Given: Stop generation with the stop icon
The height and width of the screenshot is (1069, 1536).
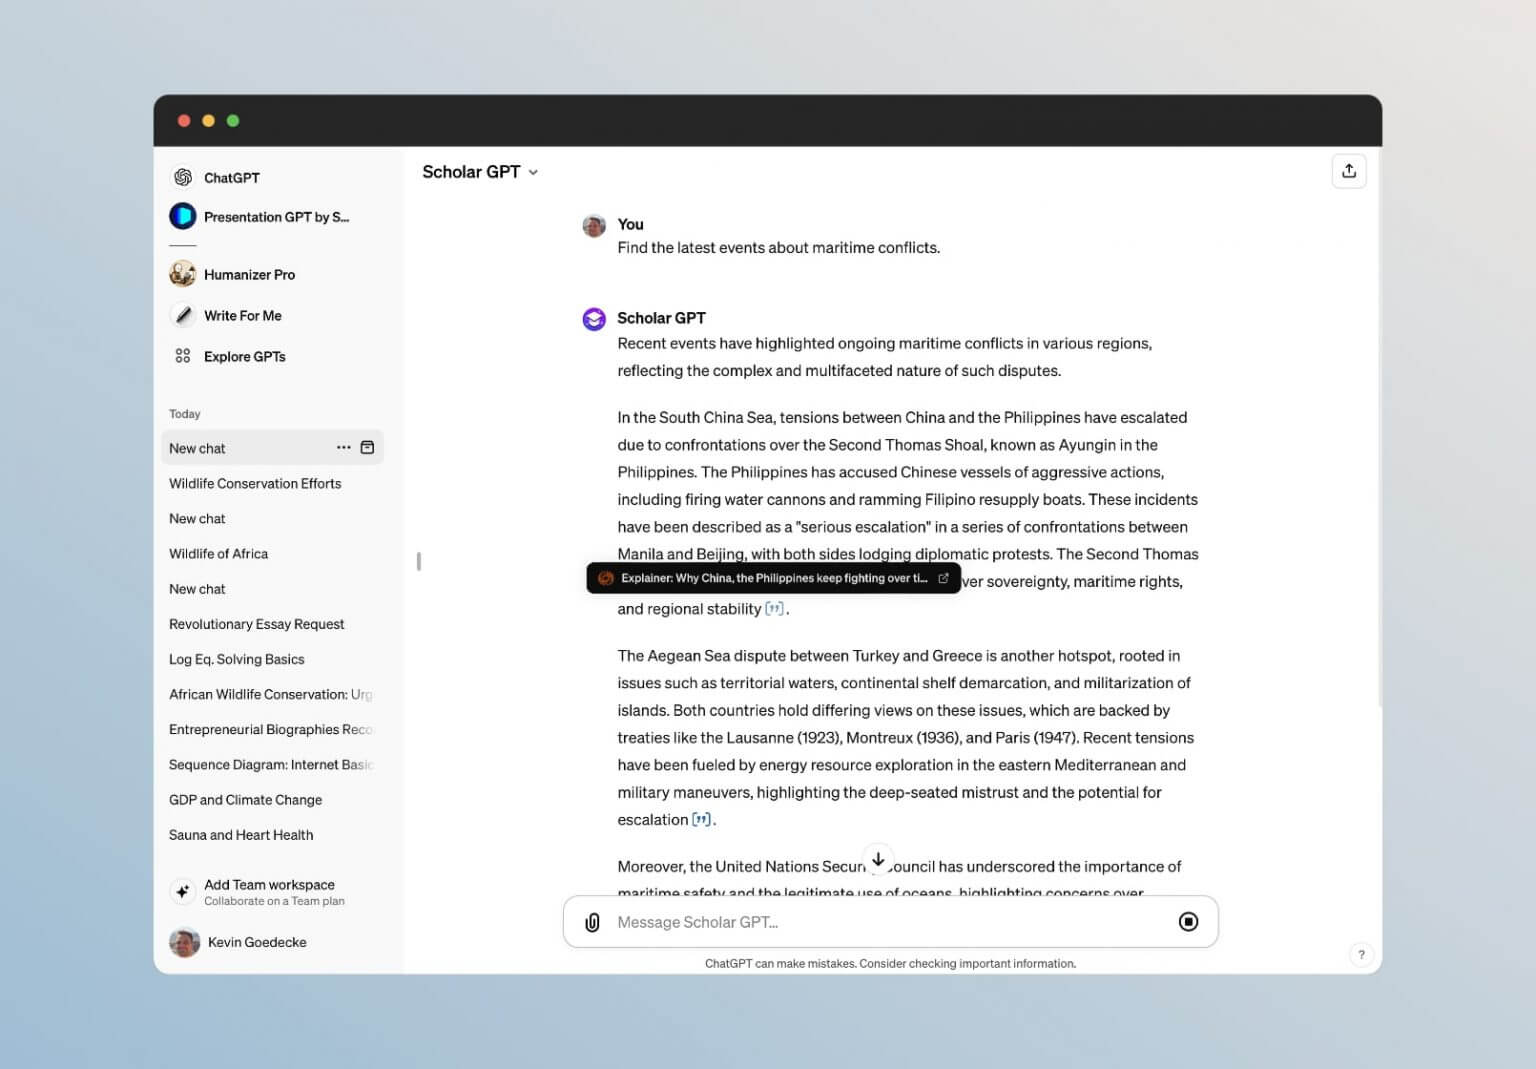Looking at the screenshot, I should pos(1188,921).
